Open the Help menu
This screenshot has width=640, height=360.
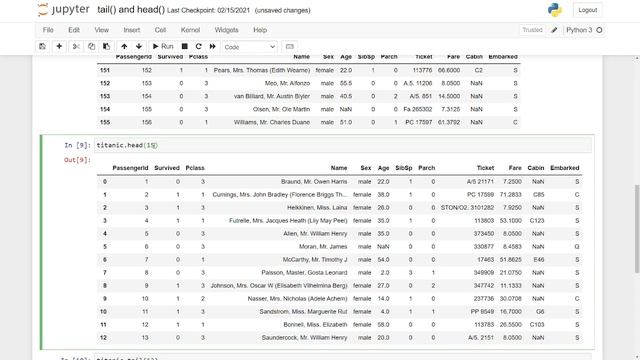click(x=260, y=30)
